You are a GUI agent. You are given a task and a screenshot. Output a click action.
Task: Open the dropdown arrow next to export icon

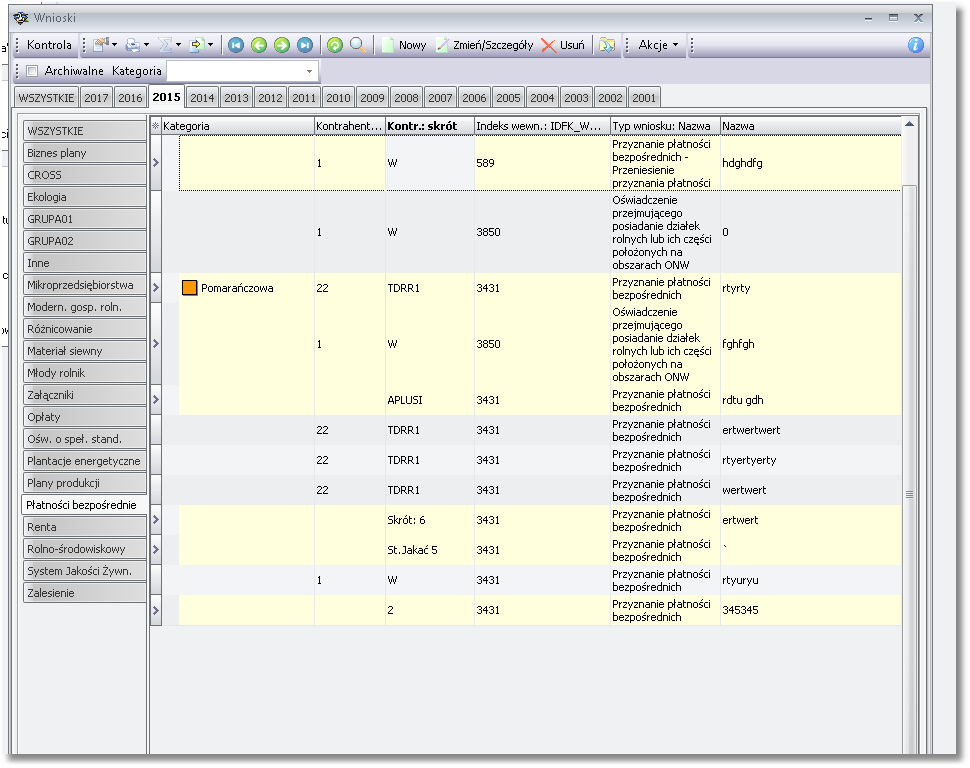(x=211, y=45)
